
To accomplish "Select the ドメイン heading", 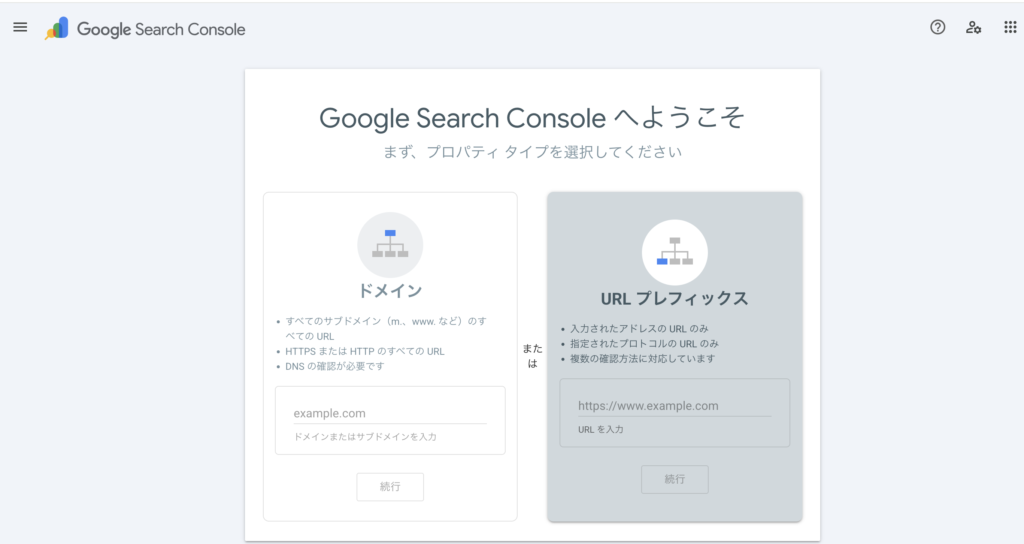I will coord(391,291).
